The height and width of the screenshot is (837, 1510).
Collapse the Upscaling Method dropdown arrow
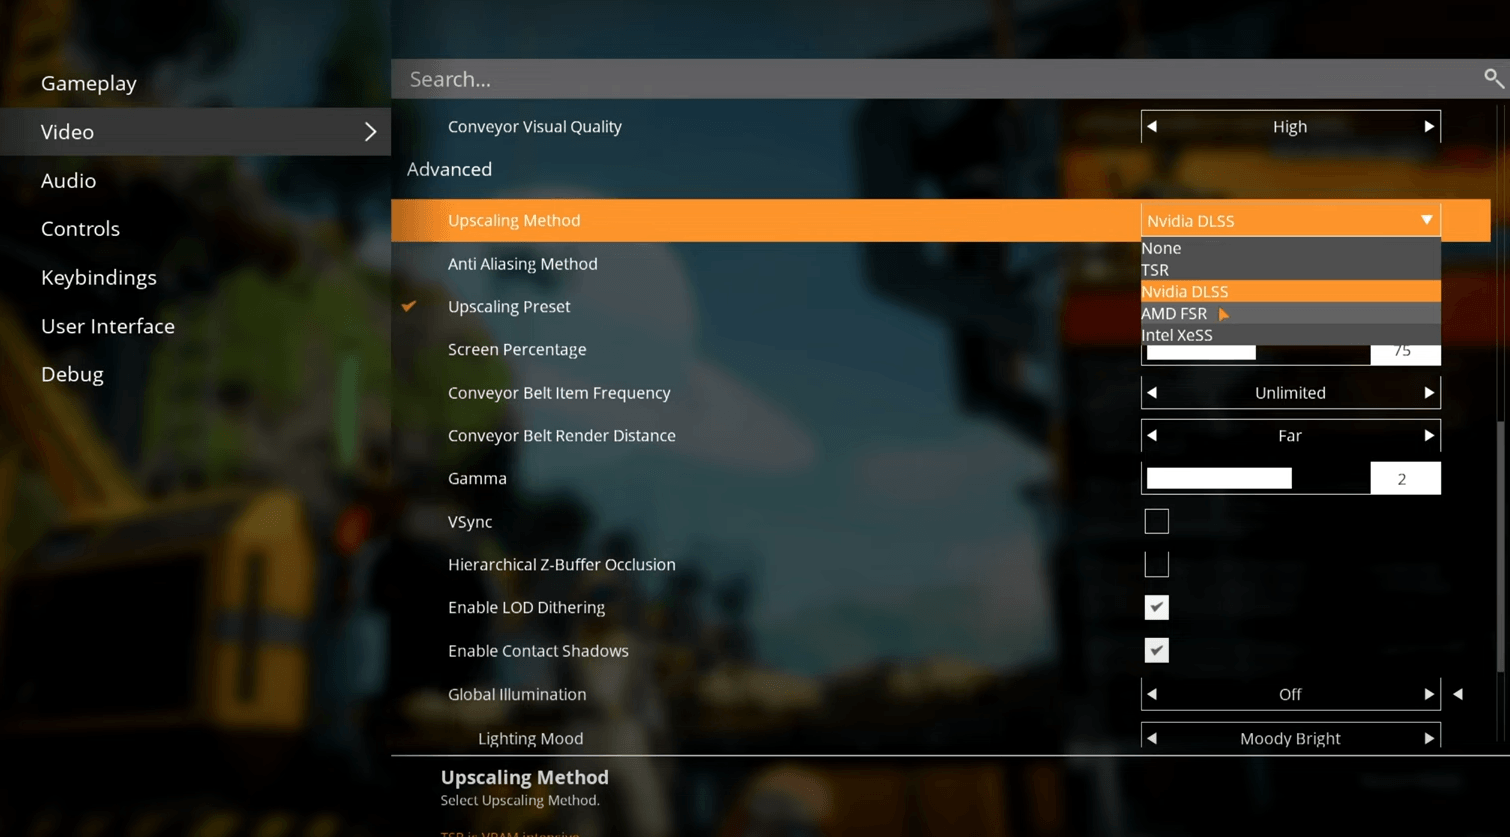(x=1426, y=220)
